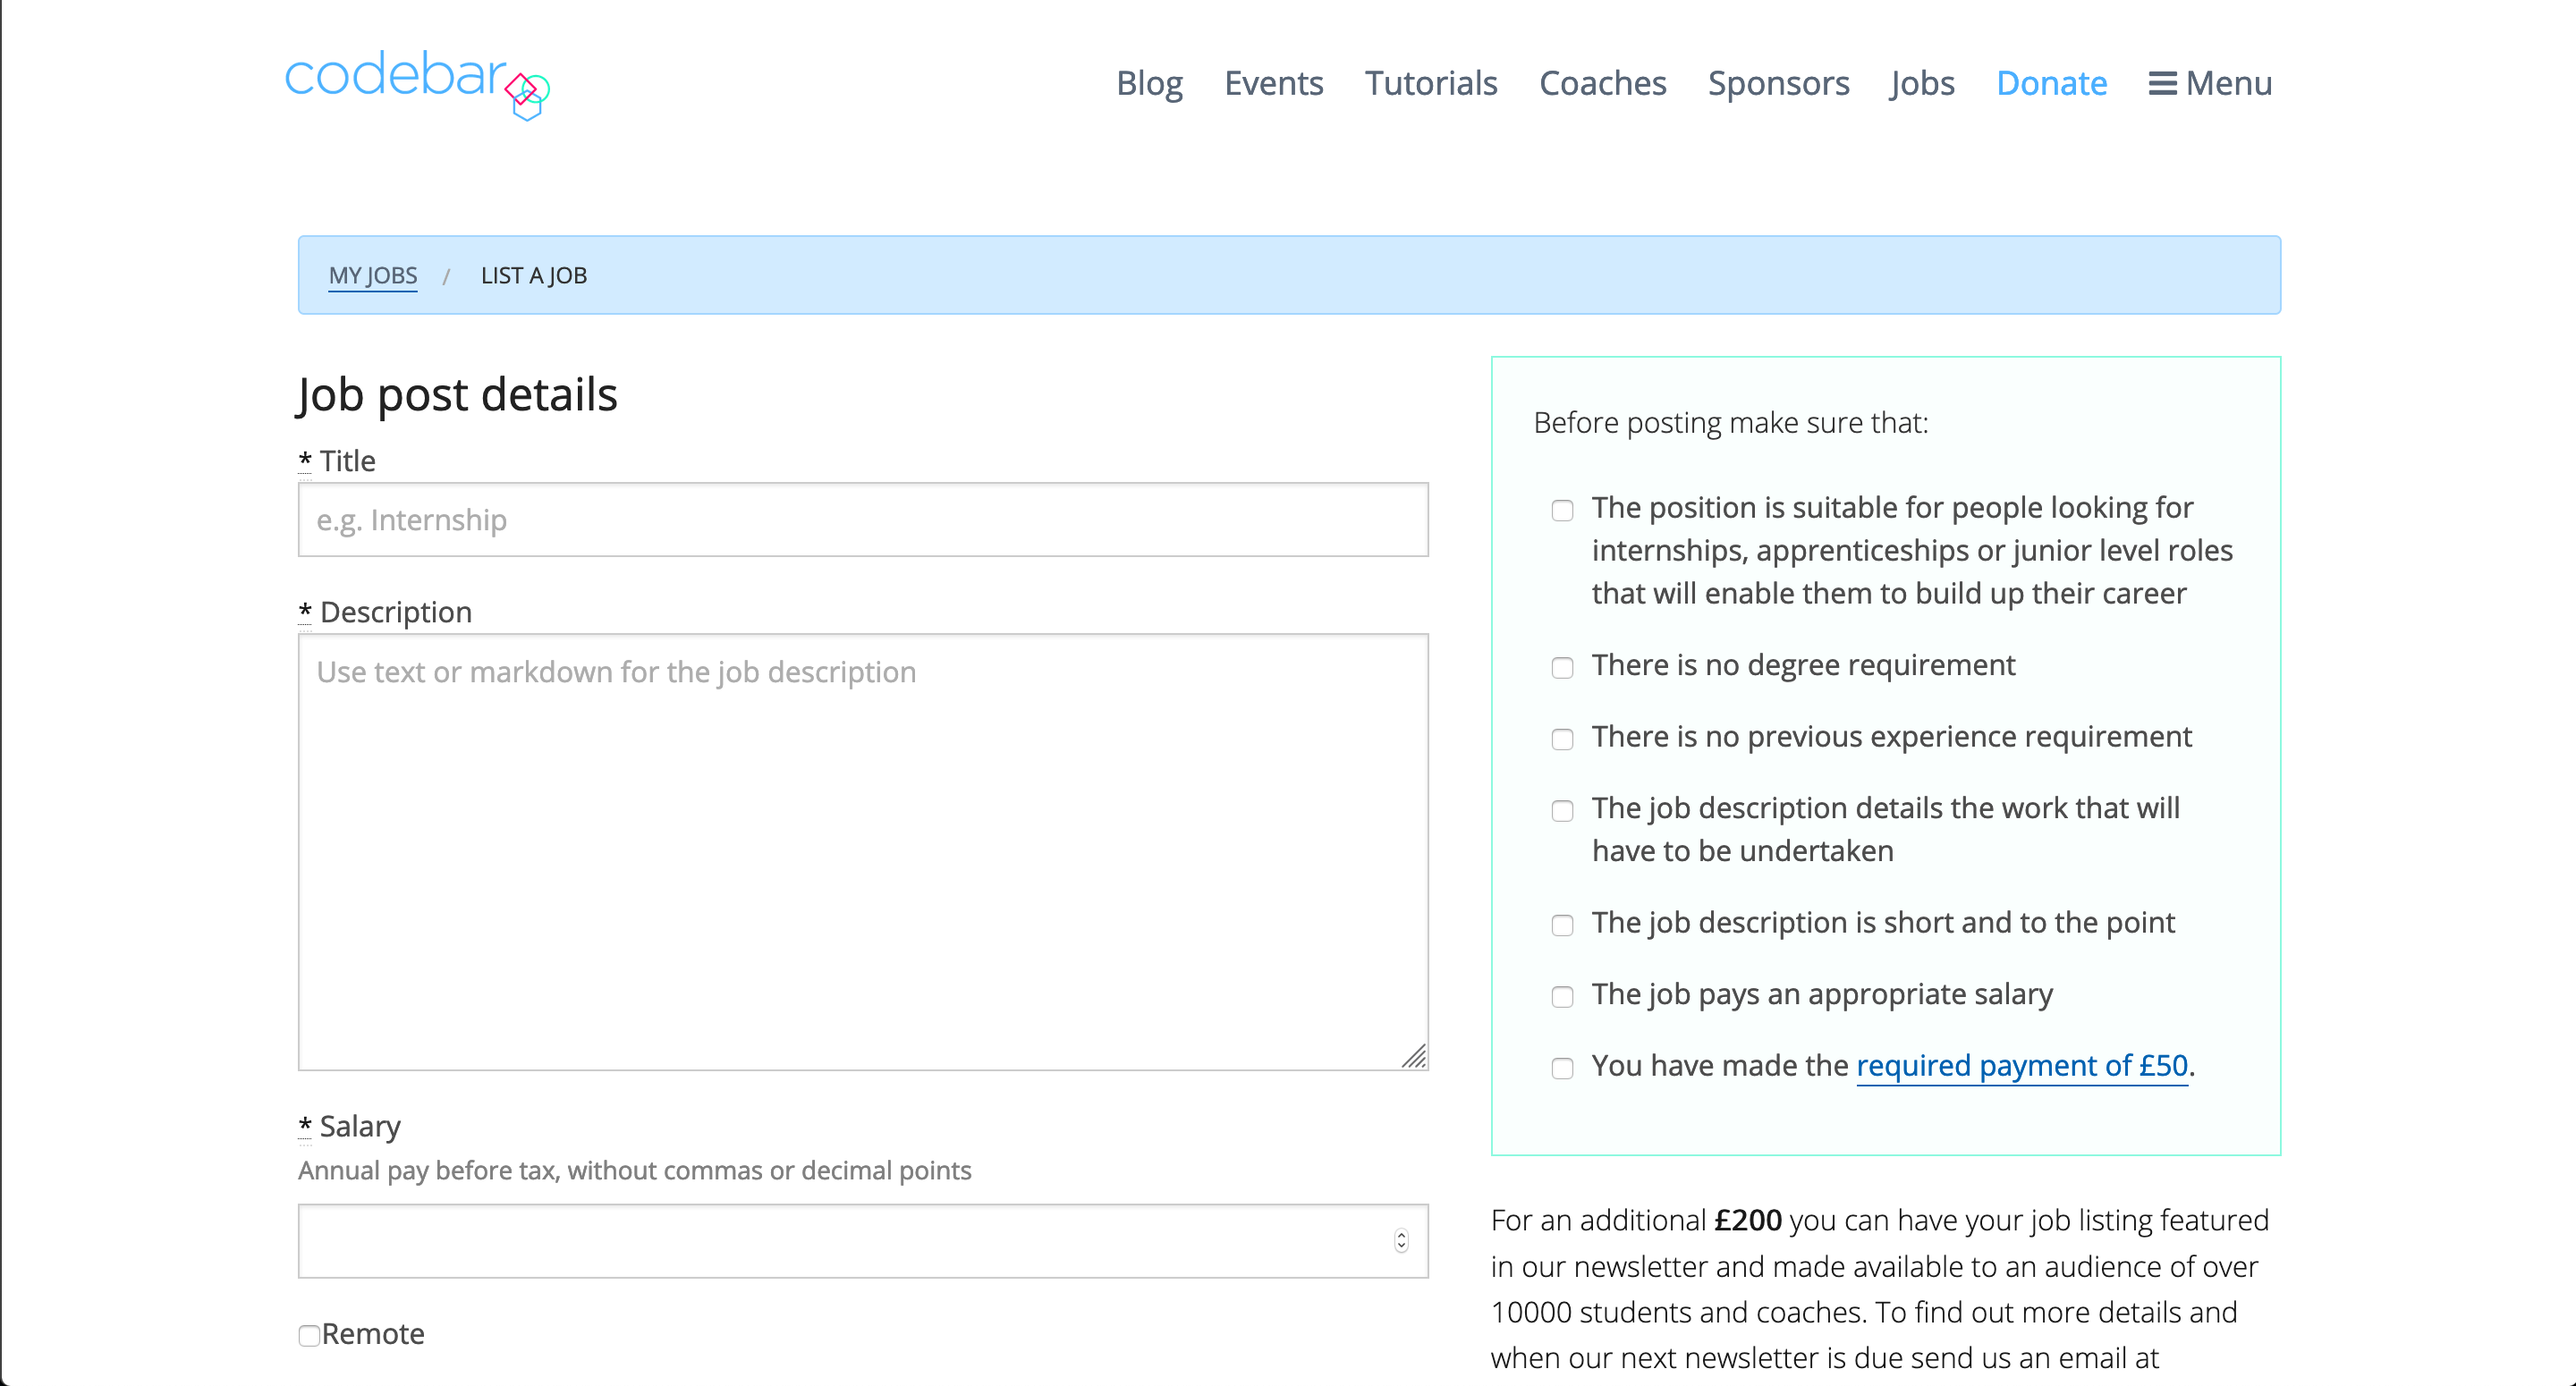Grab the description textarea resize handle

[1414, 1056]
